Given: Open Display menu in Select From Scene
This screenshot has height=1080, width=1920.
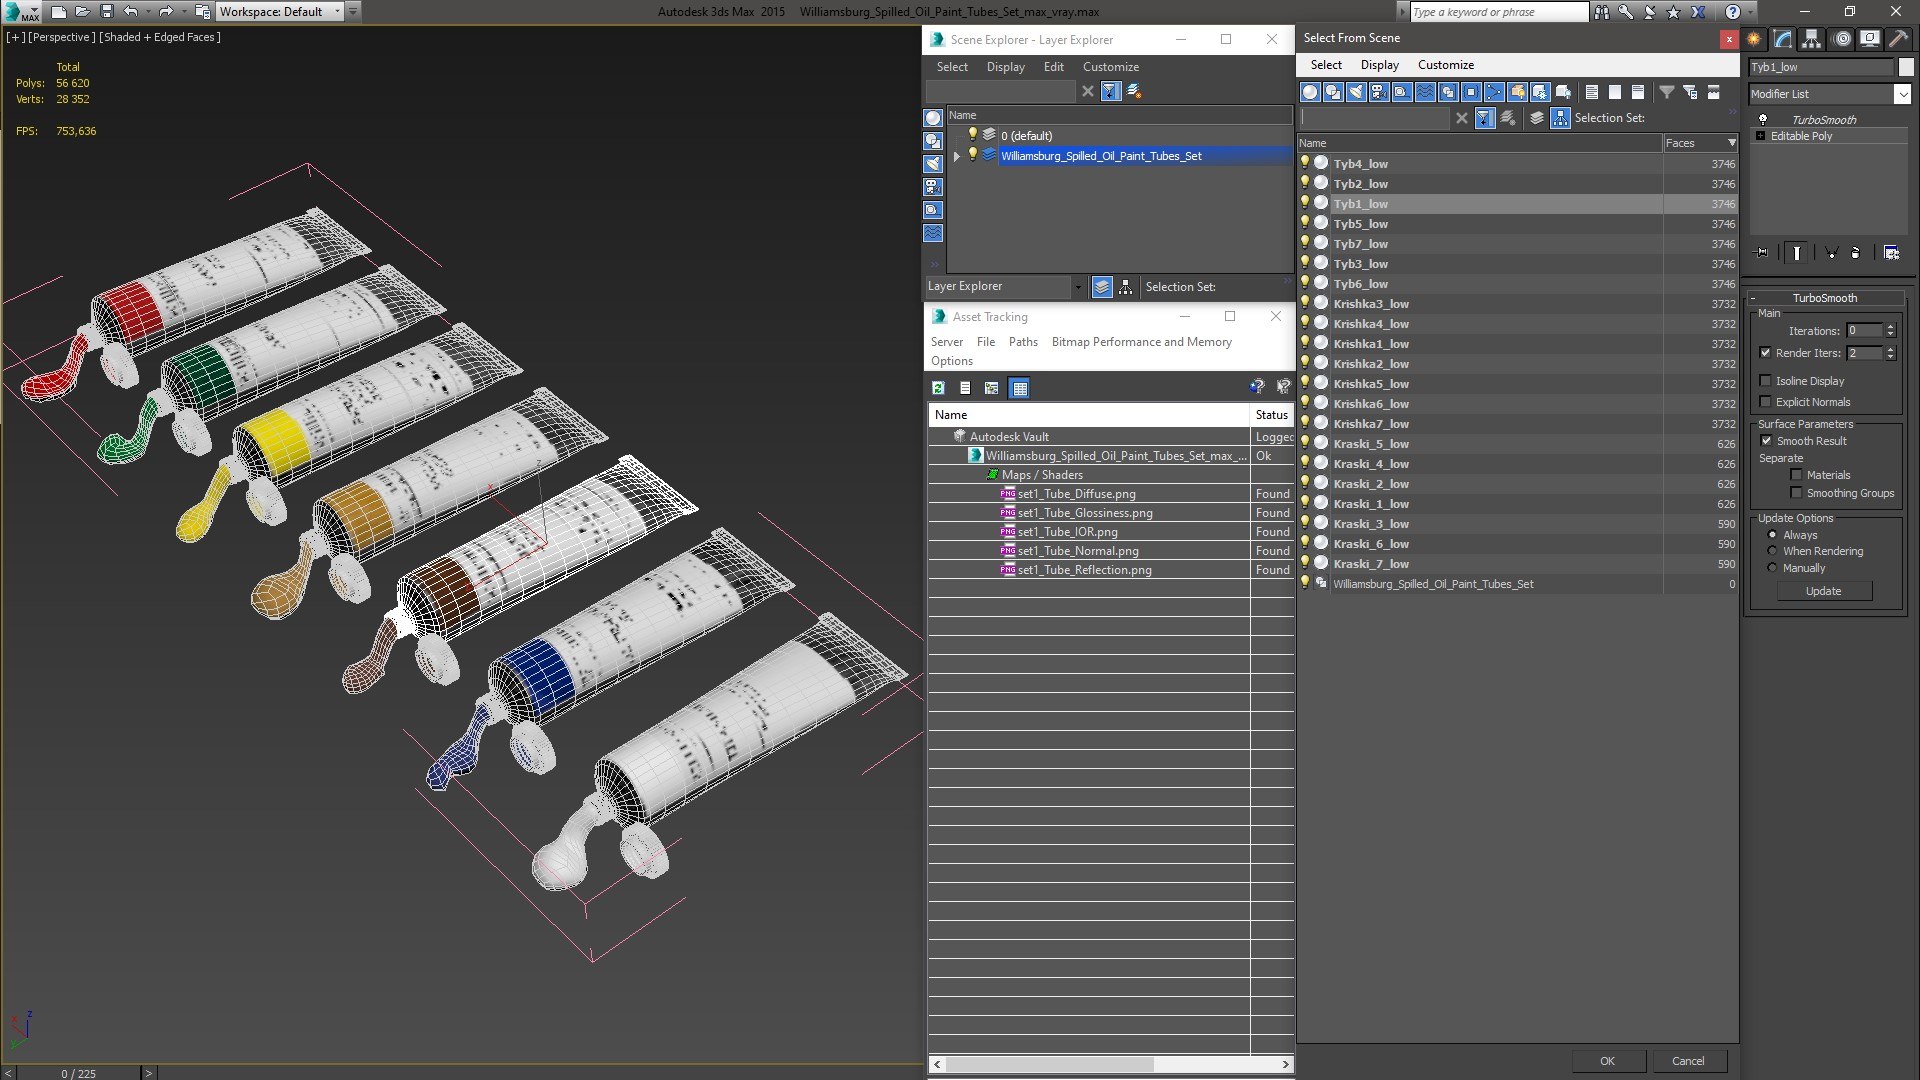Looking at the screenshot, I should point(1380,65).
